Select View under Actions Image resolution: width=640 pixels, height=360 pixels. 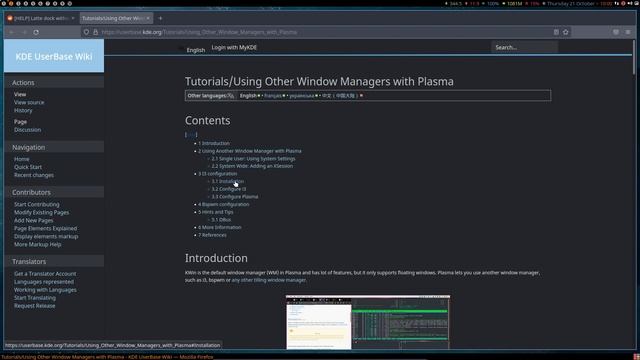point(20,94)
